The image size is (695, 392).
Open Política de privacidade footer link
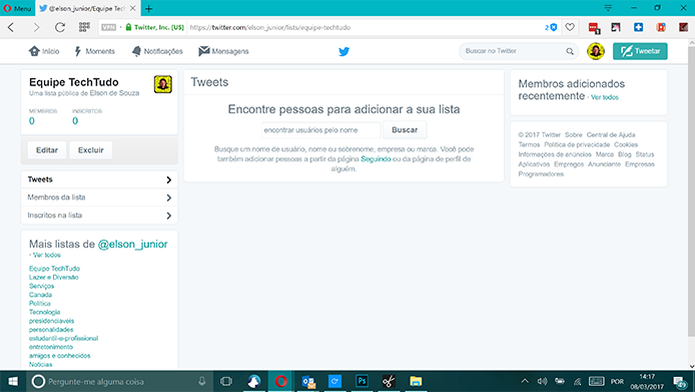point(577,145)
